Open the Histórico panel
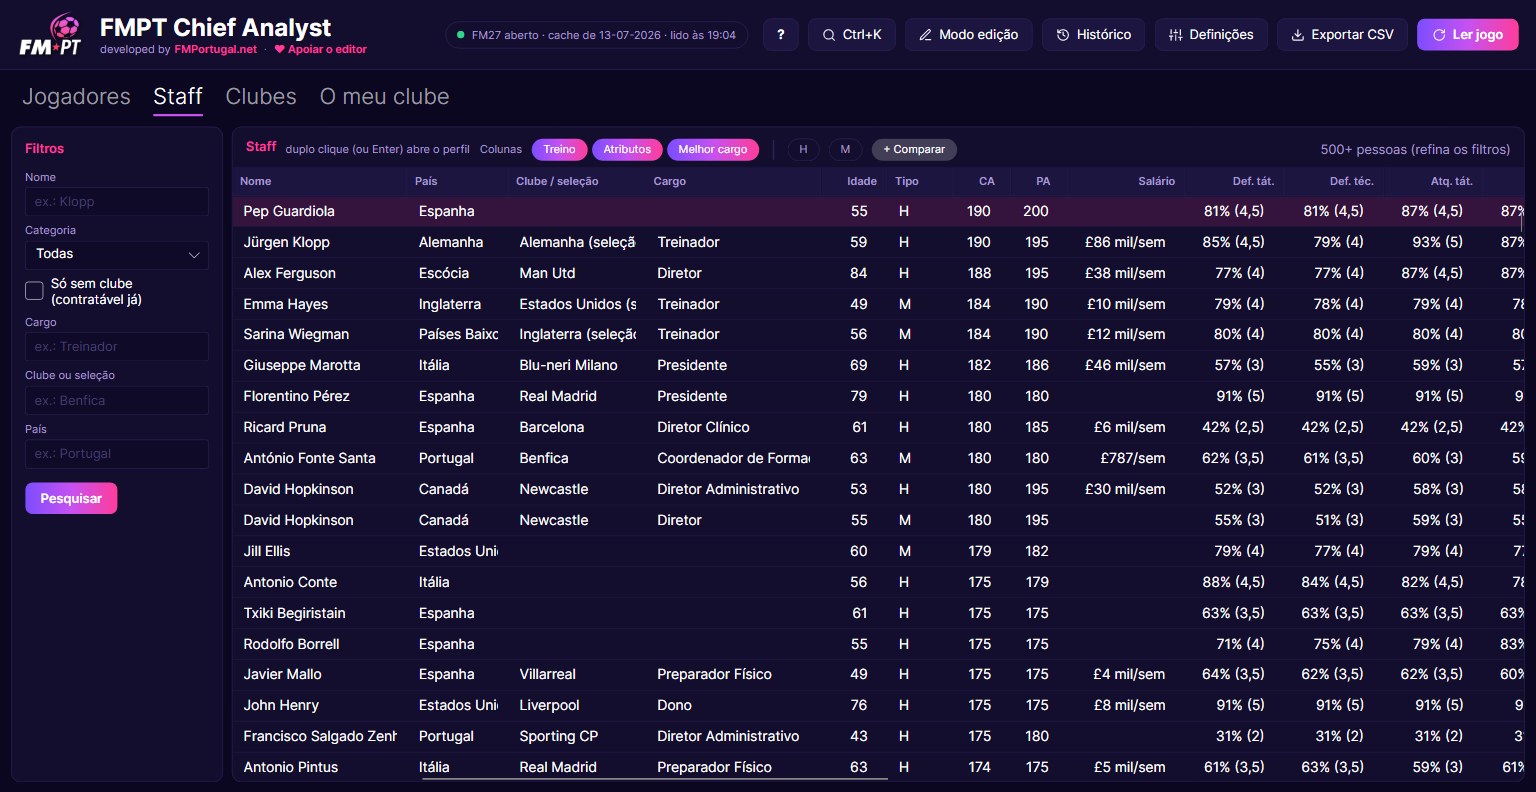This screenshot has height=792, width=1536. [1094, 34]
